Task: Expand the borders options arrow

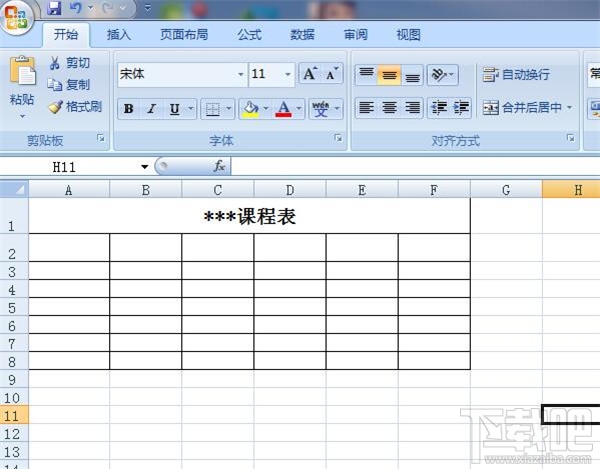Action: coord(228,109)
